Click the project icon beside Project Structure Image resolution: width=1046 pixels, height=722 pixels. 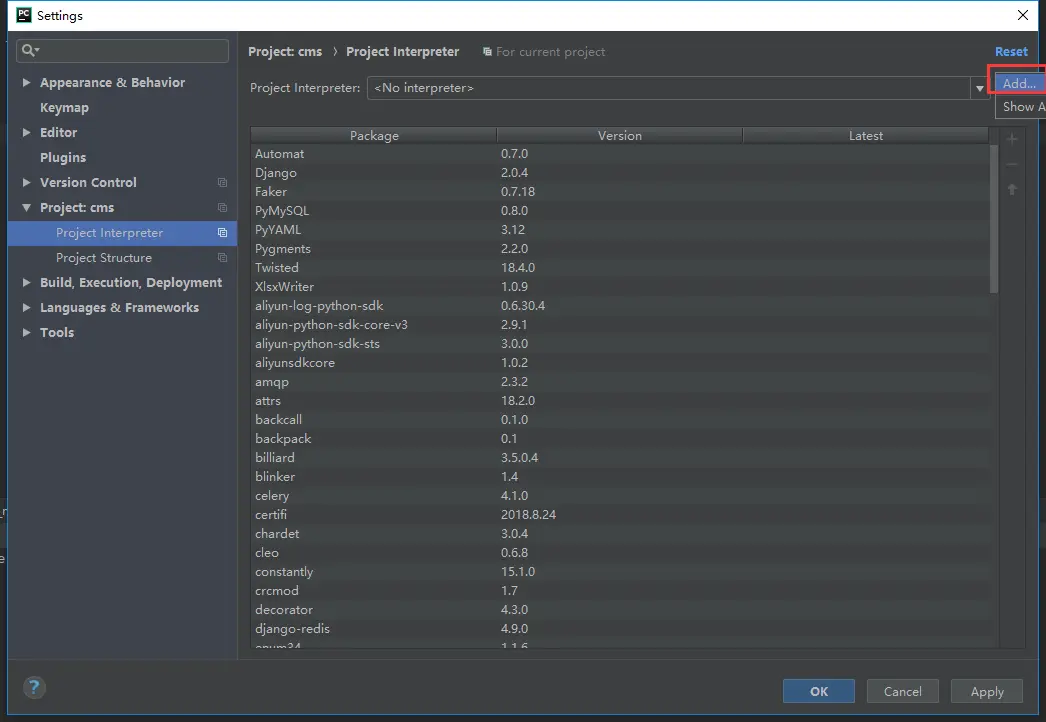223,258
